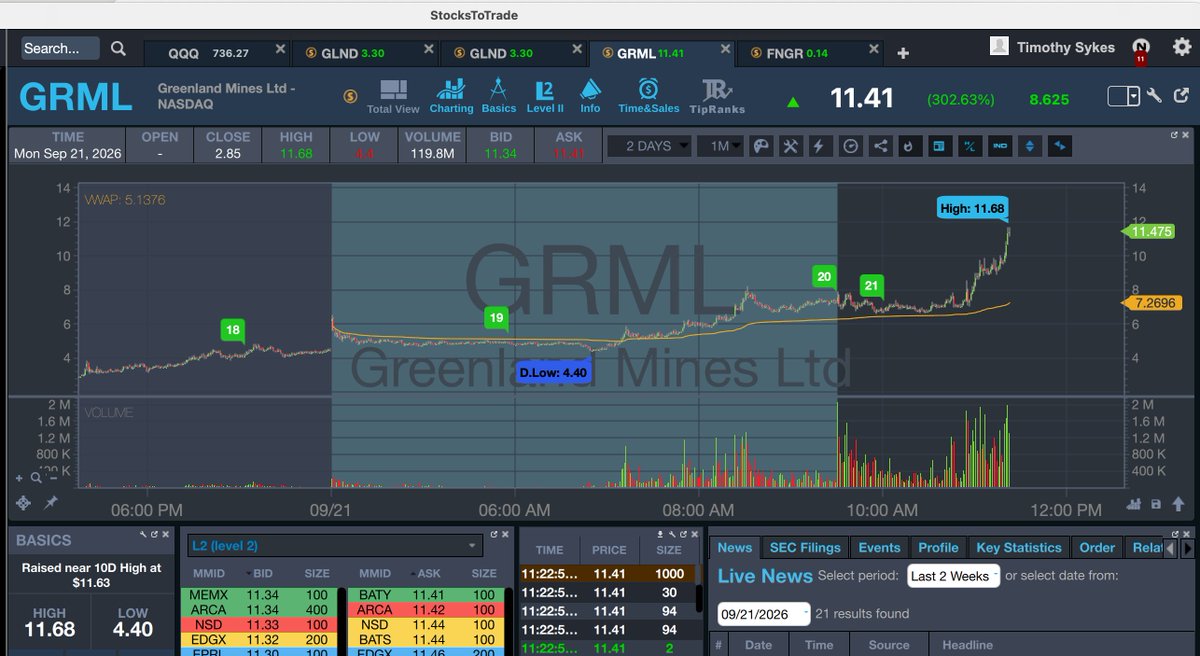The width and height of the screenshot is (1200, 656).
Task: Expand the L2 (level 2) dropdown
Action: (x=335, y=546)
